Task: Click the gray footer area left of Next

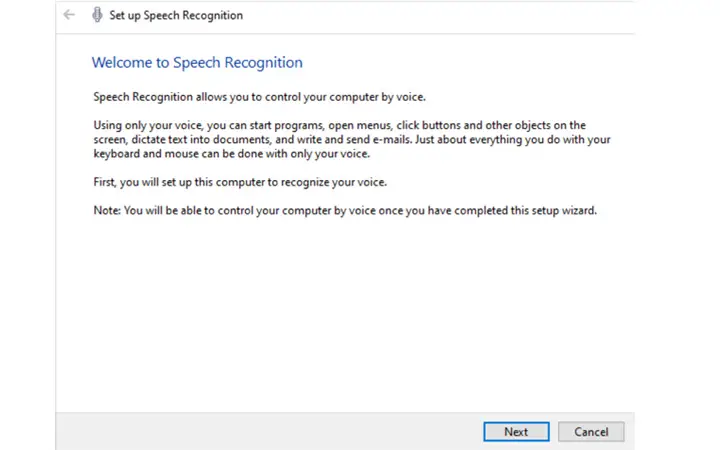Action: [269, 432]
